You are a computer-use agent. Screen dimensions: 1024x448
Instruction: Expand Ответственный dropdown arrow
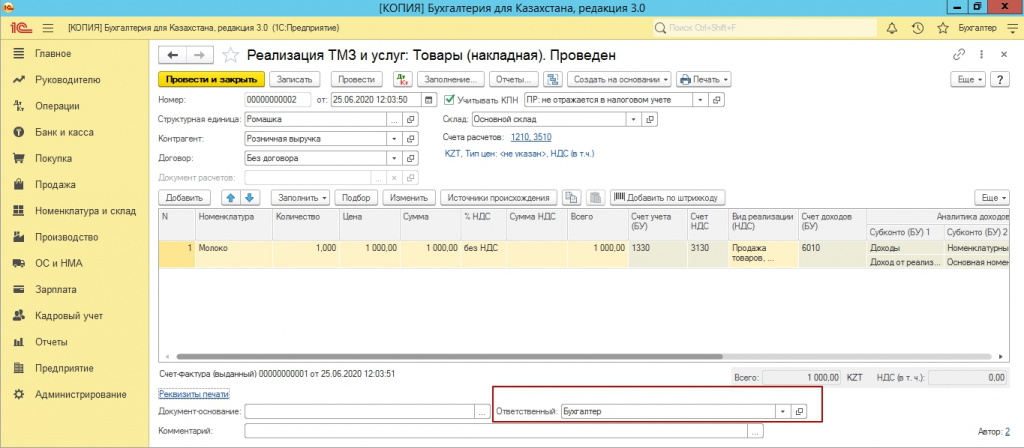pos(782,411)
